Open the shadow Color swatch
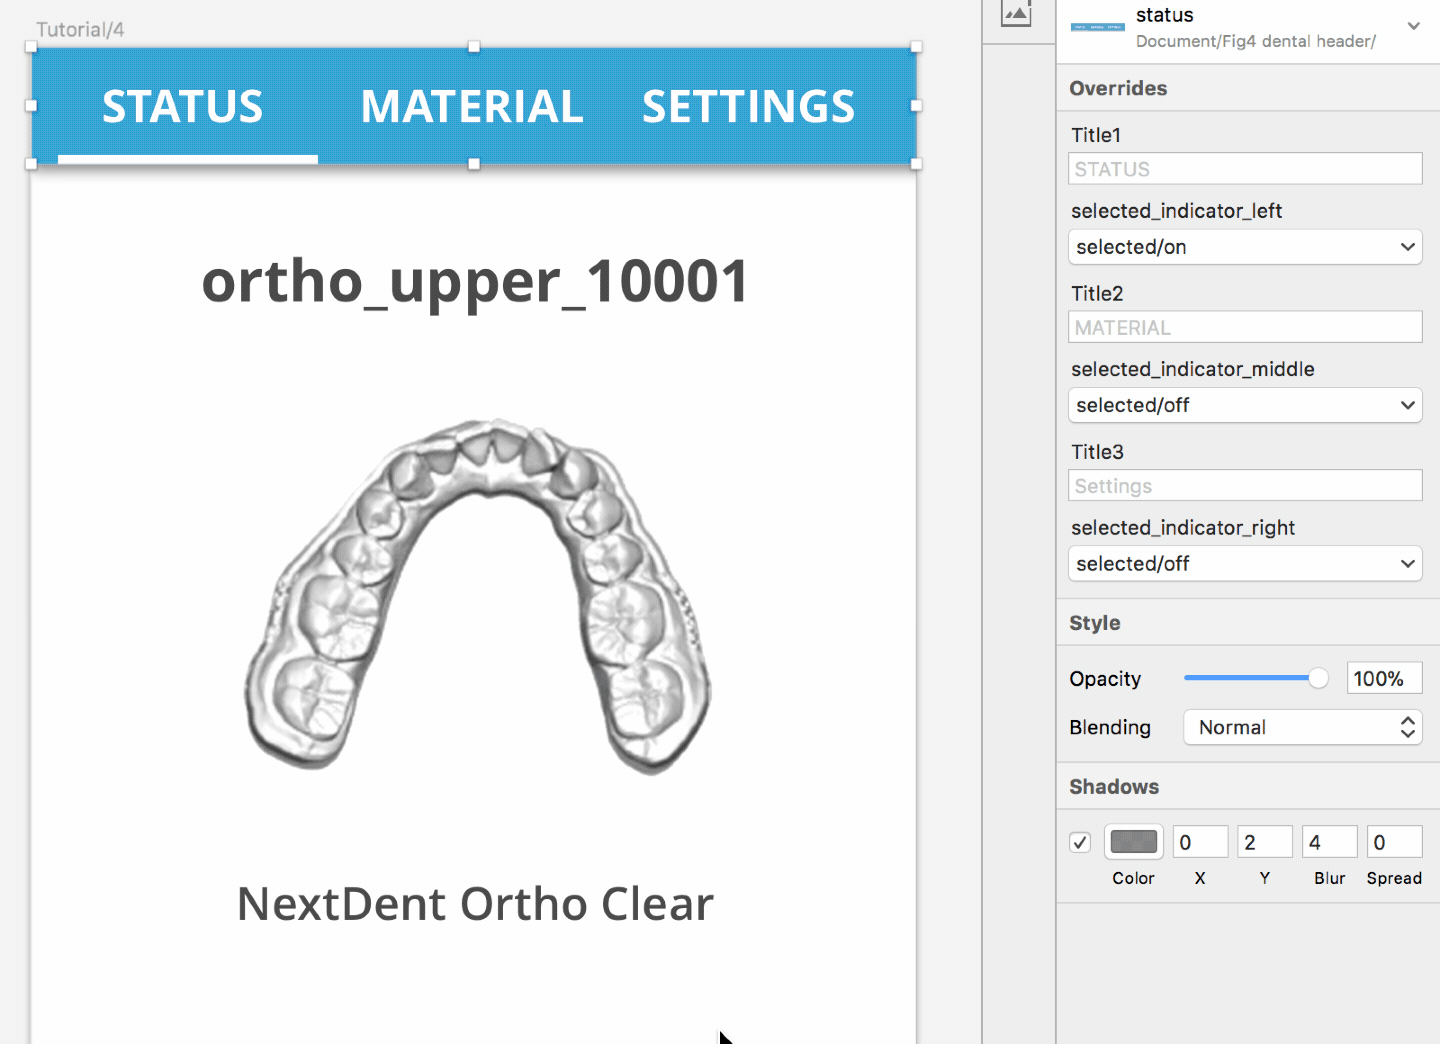Viewport: 1440px width, 1044px height. tap(1134, 842)
